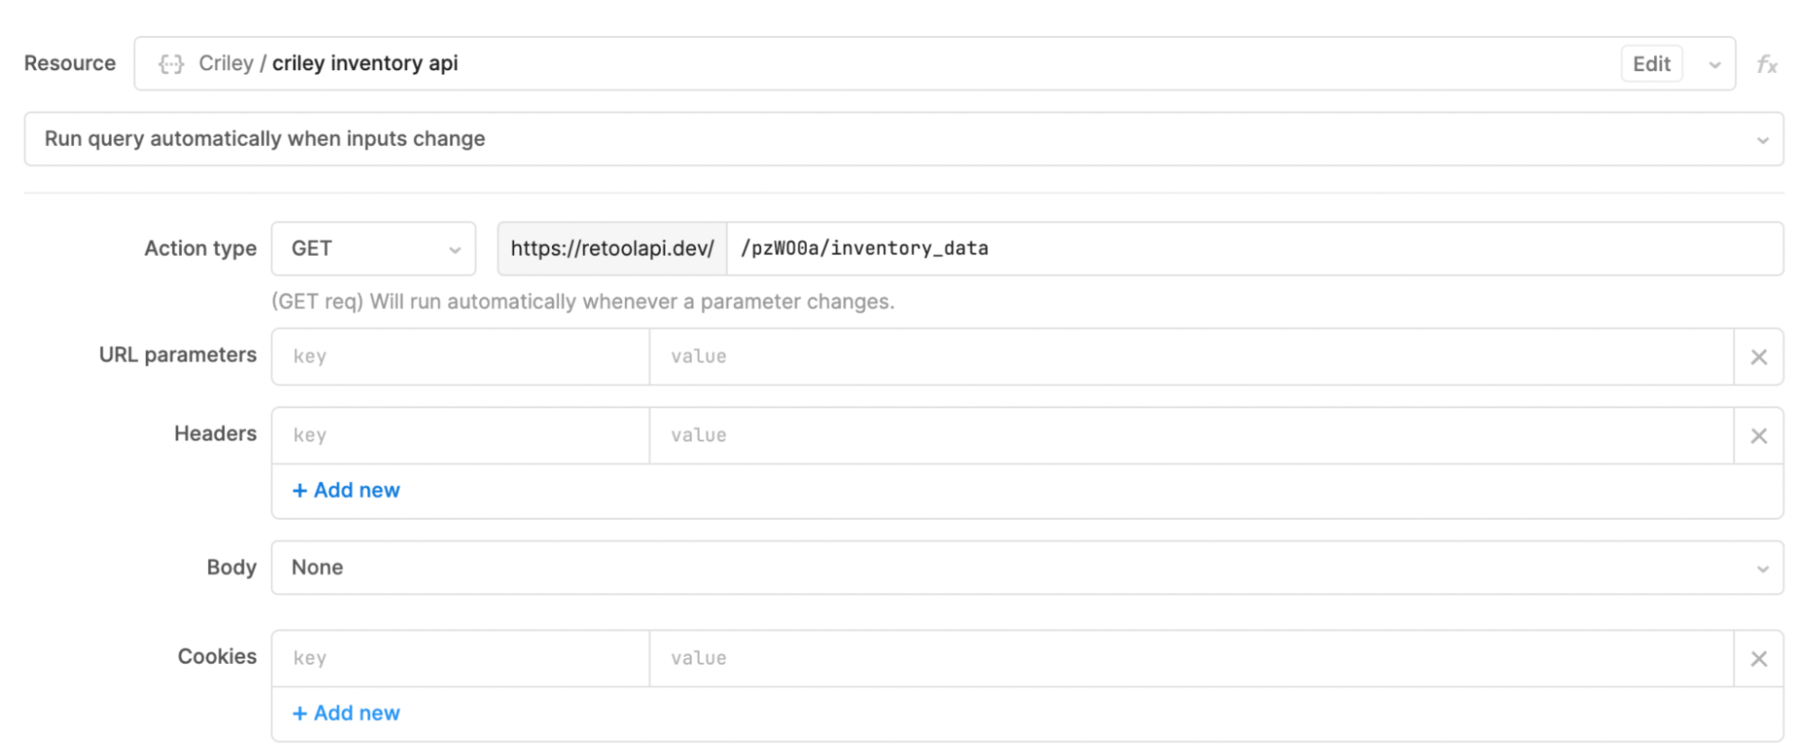Click the Edit resource button

tap(1651, 64)
